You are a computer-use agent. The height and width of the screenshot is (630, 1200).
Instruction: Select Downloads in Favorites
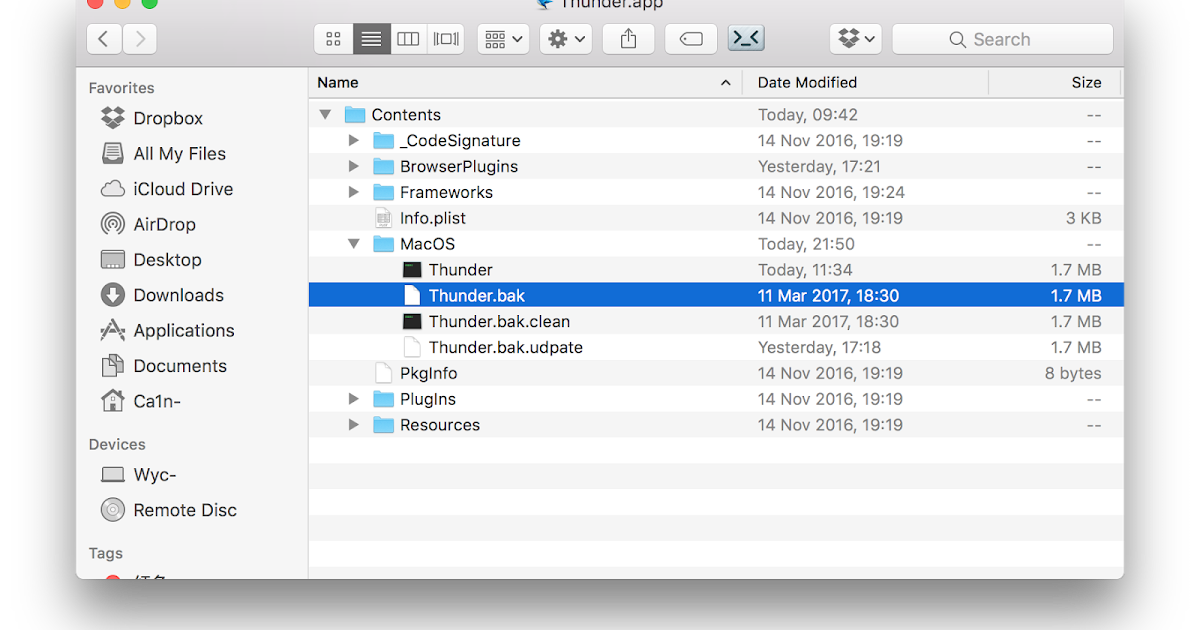pyautogui.click(x=176, y=295)
